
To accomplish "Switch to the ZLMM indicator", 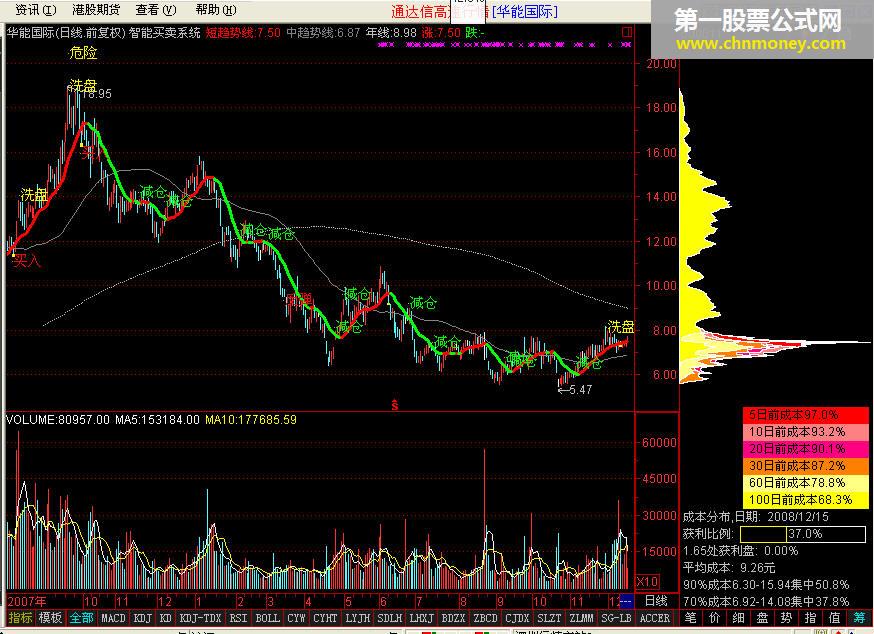I will click(x=582, y=618).
